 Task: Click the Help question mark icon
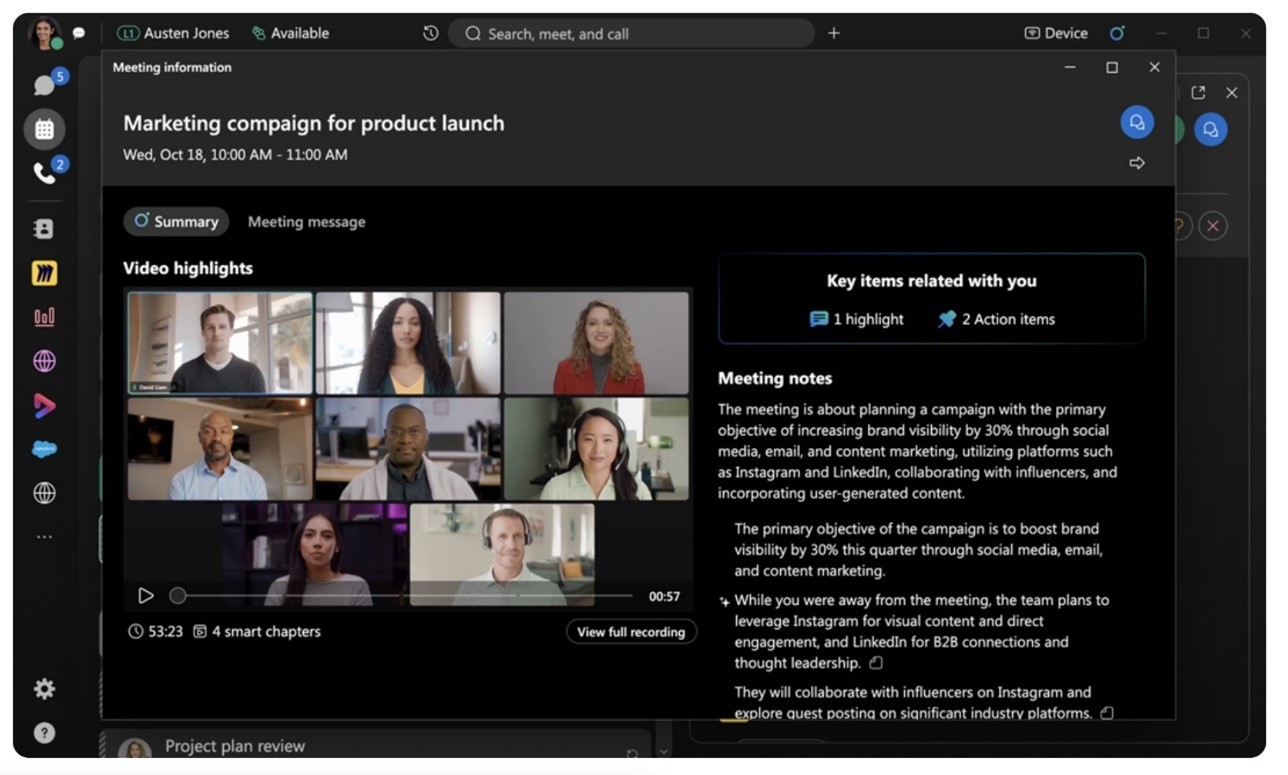[x=44, y=733]
